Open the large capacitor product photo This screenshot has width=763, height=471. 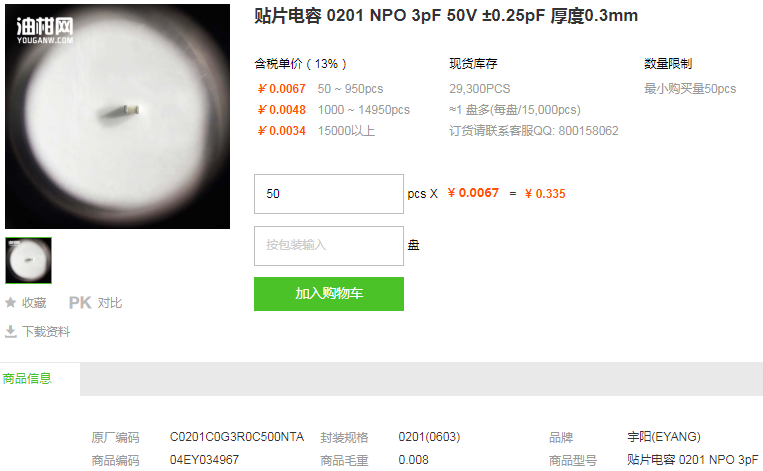point(117,116)
